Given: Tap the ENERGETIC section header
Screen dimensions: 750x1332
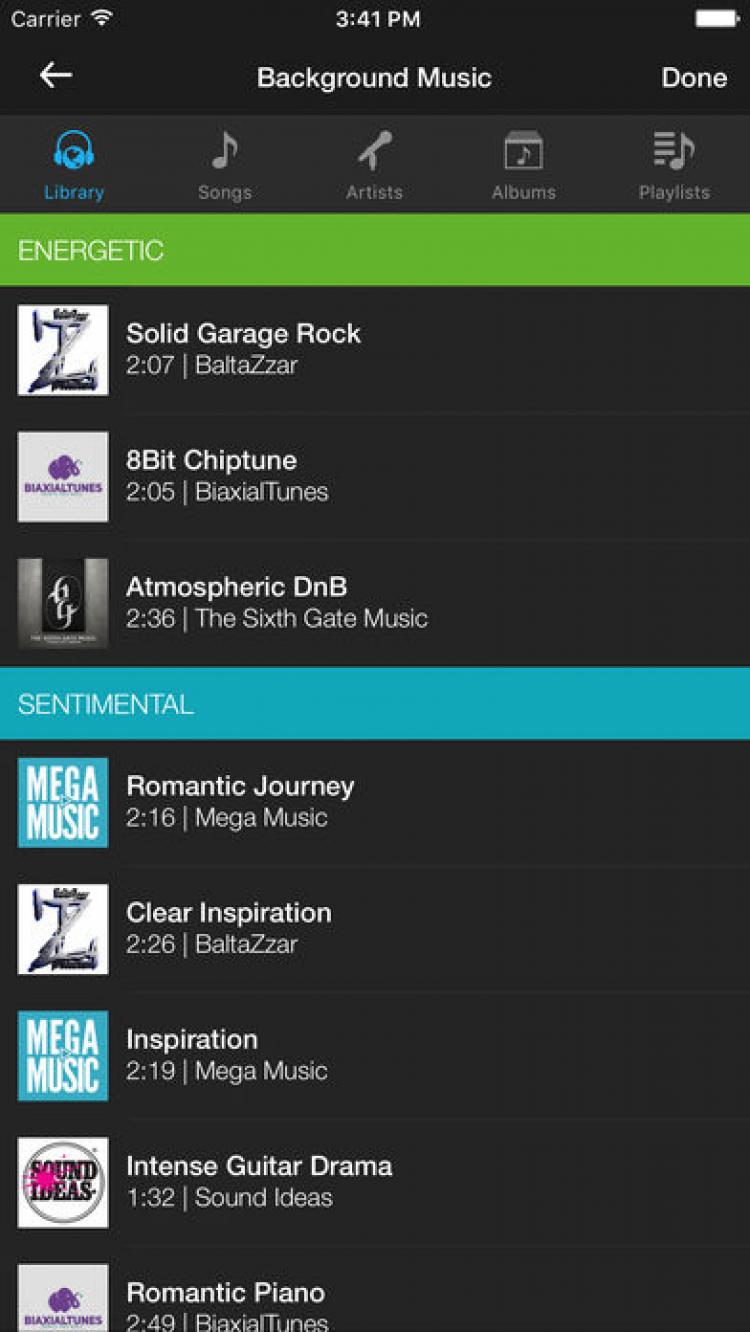Looking at the screenshot, I should tap(375, 250).
